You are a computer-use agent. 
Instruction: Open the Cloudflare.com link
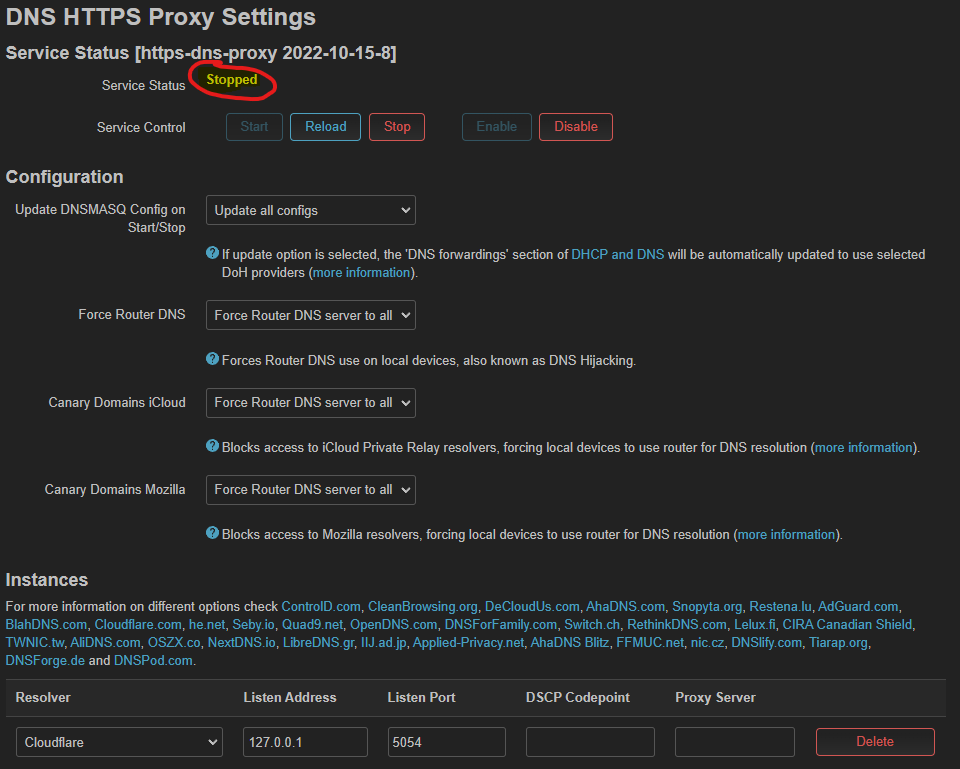[138, 625]
